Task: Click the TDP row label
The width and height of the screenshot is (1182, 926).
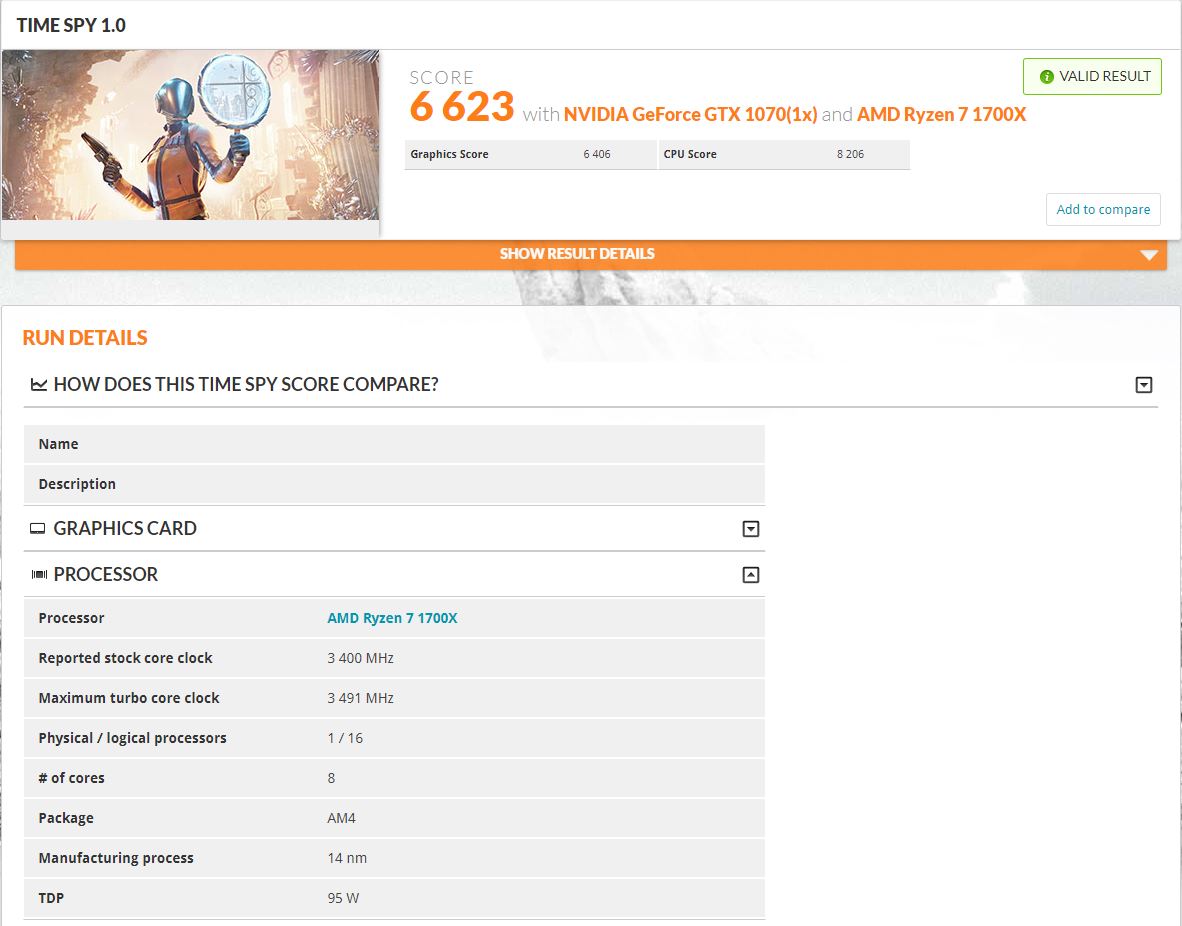Action: 51,898
